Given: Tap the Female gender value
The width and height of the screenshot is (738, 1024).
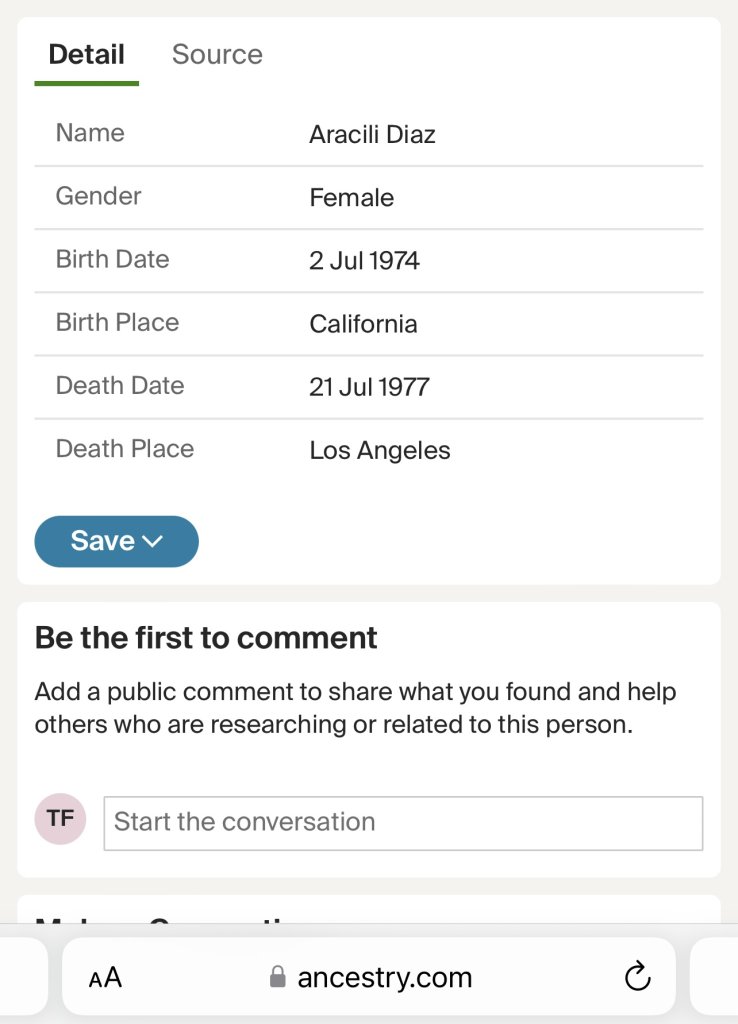Looking at the screenshot, I should 351,198.
